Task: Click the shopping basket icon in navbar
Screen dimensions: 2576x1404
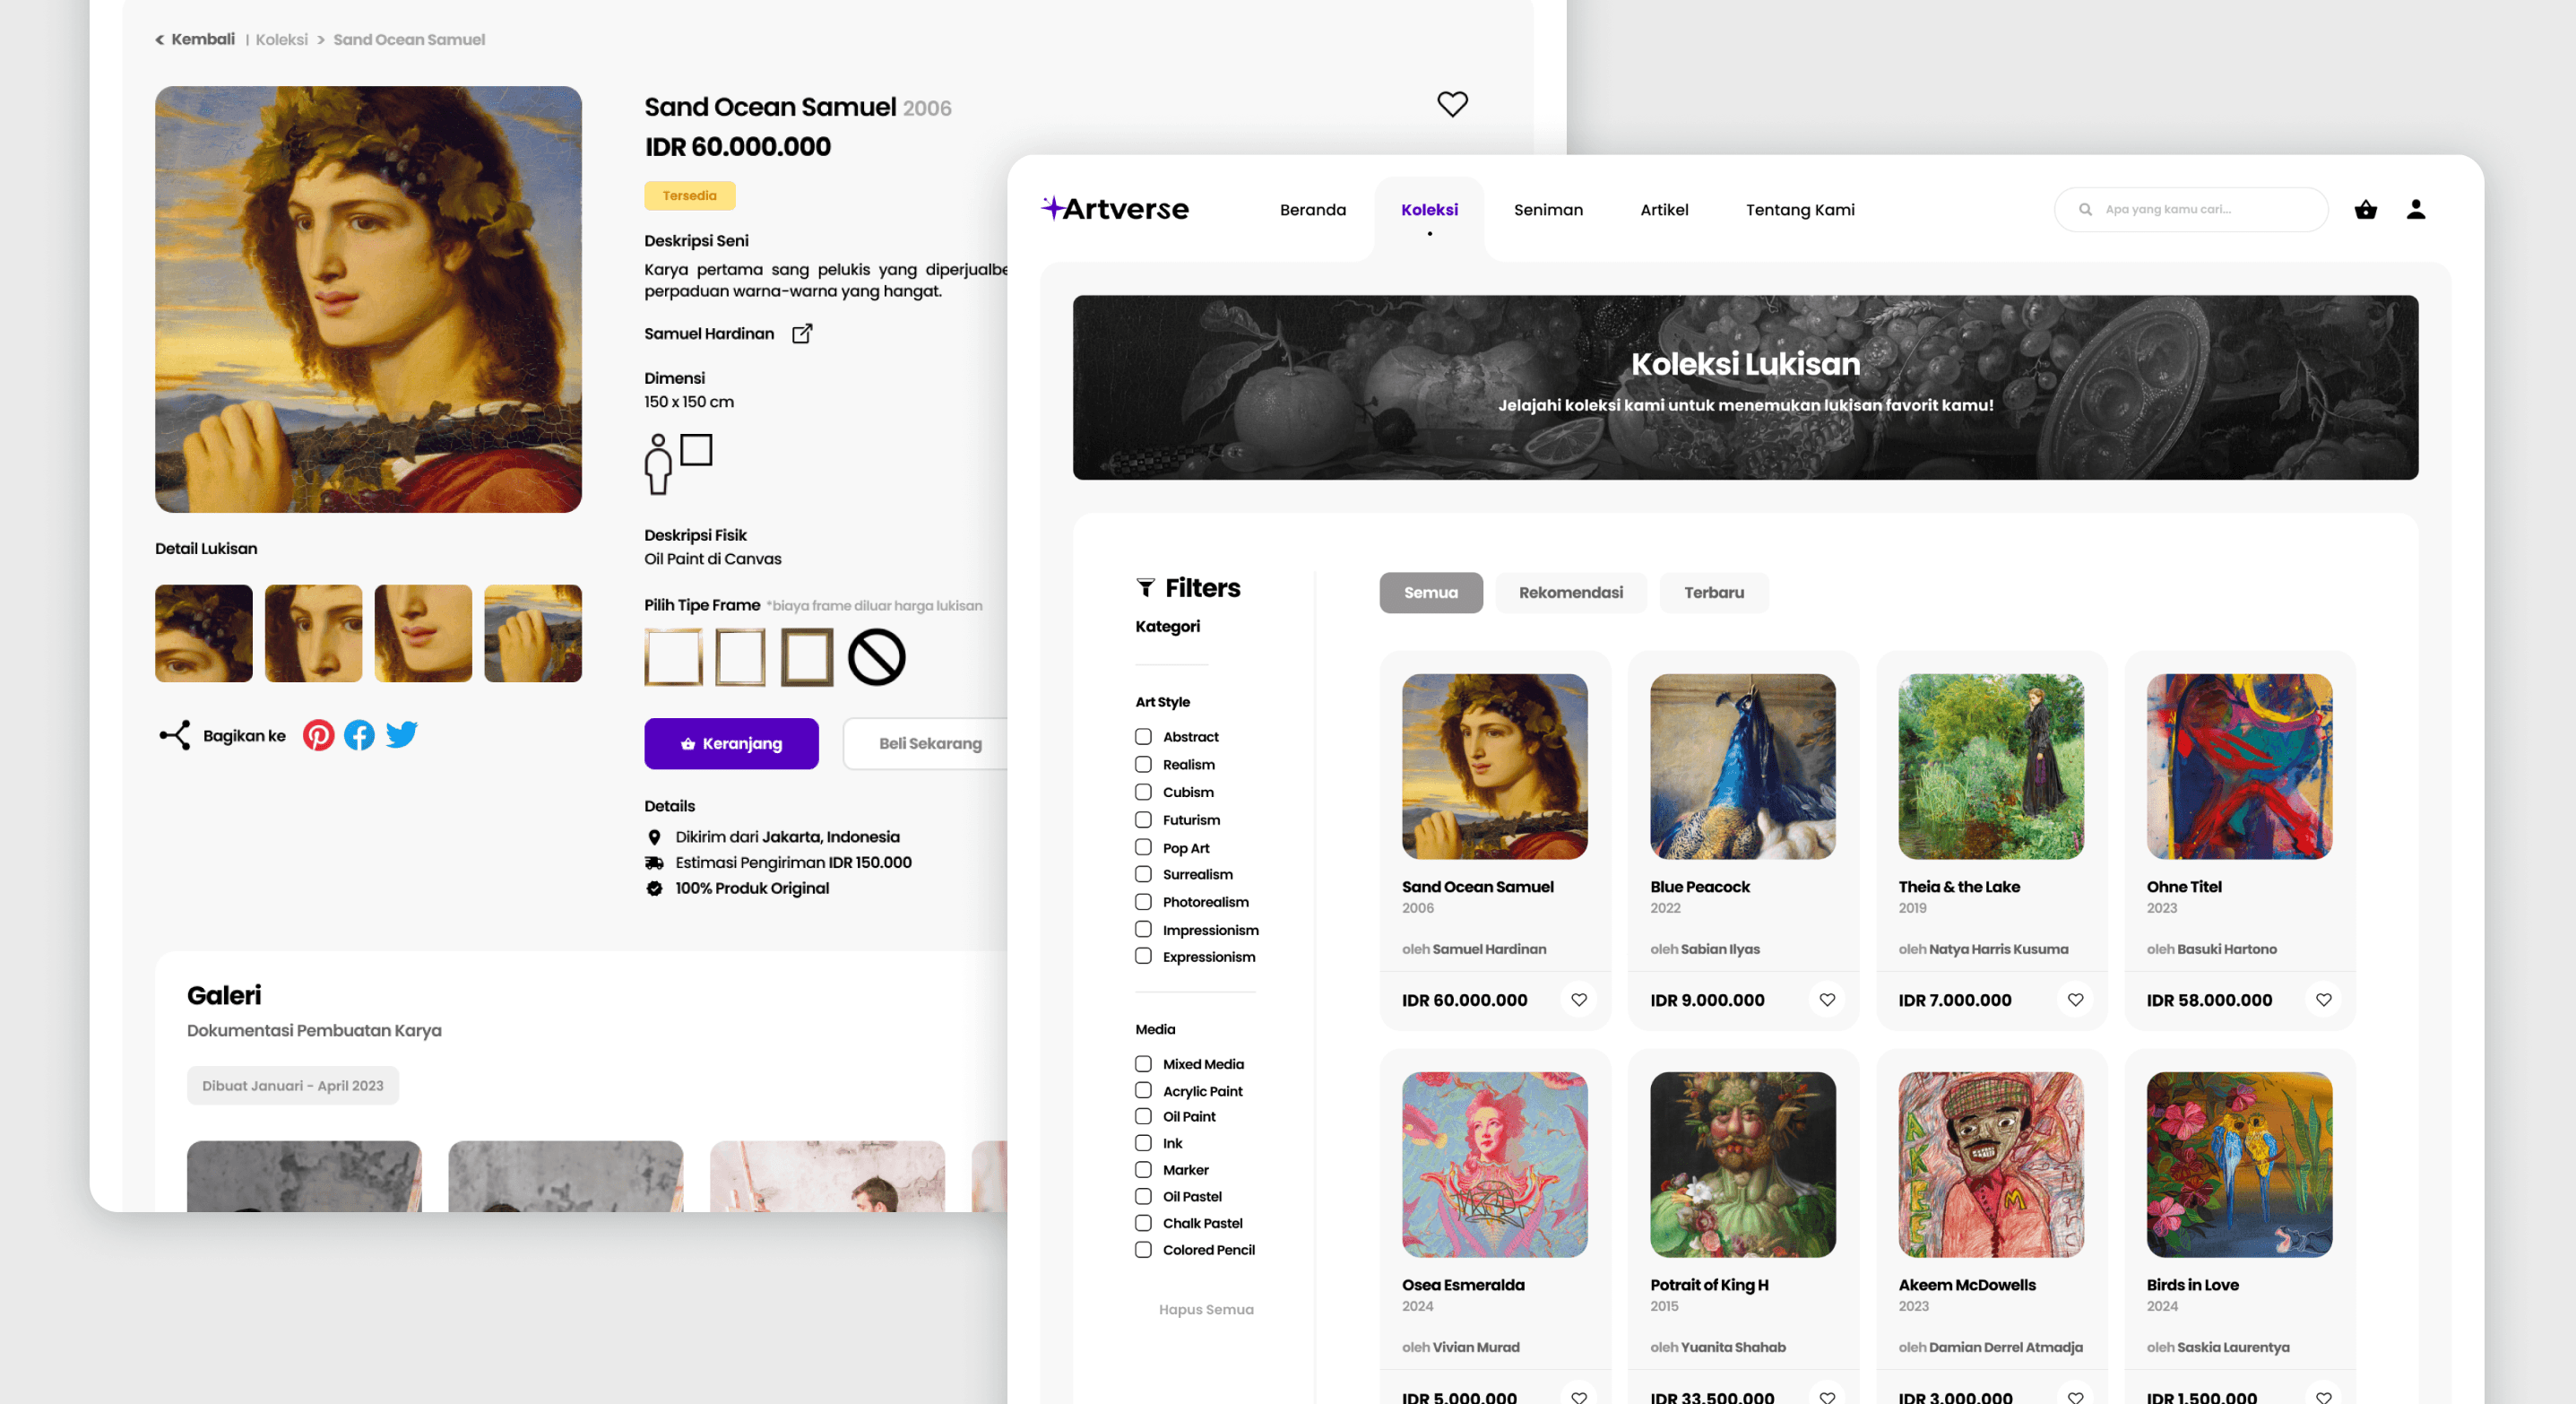Action: (2365, 209)
